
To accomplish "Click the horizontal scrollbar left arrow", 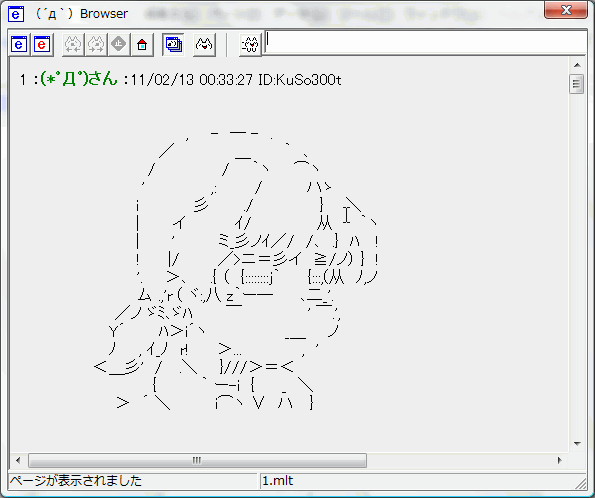I will point(18,460).
